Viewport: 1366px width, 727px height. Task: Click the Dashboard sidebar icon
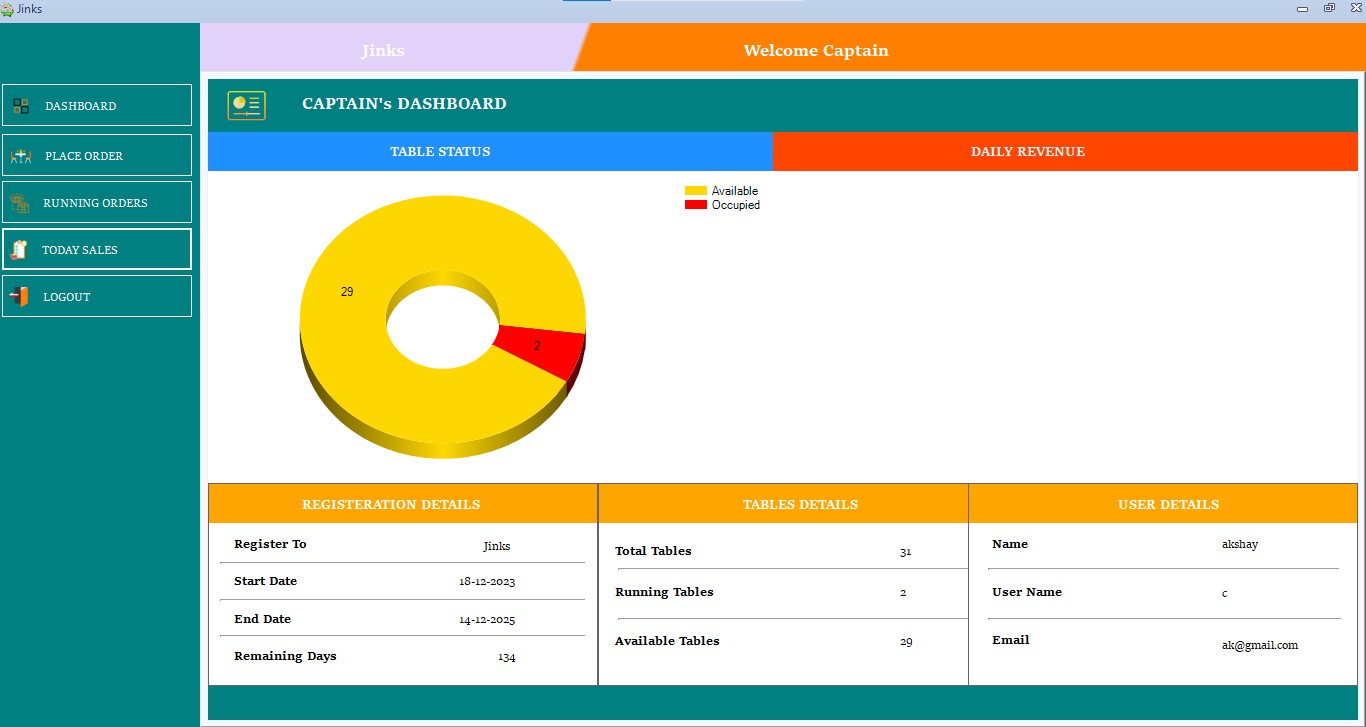21,106
